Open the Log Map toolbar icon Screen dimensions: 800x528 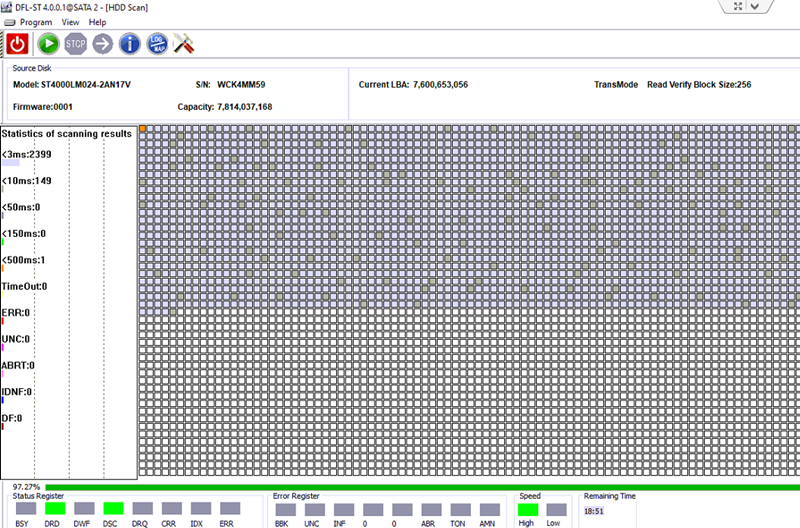coord(157,44)
